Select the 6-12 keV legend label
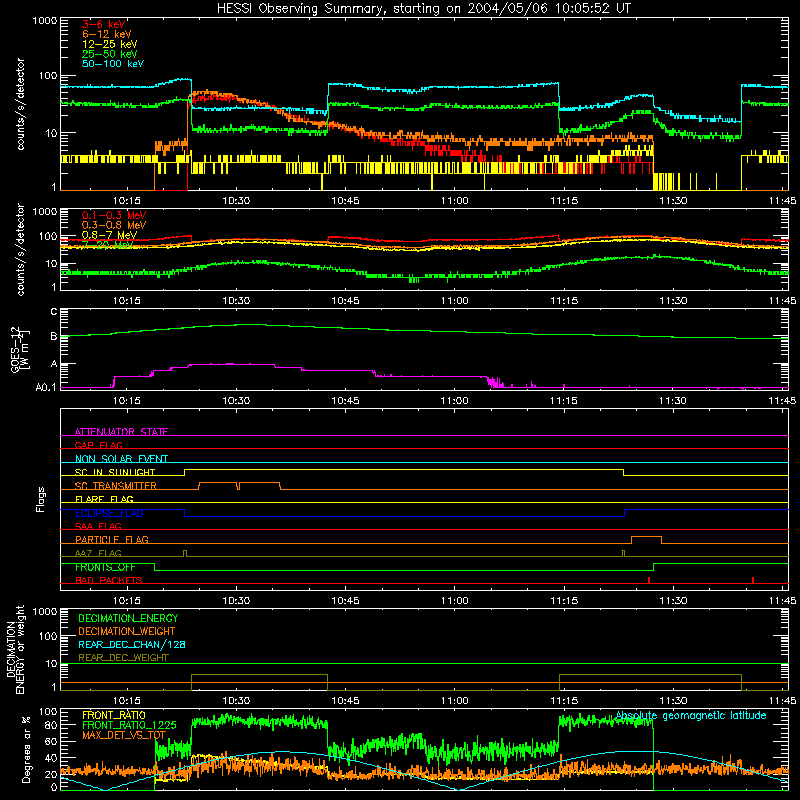Viewport: 800px width, 800px height. click(107, 34)
